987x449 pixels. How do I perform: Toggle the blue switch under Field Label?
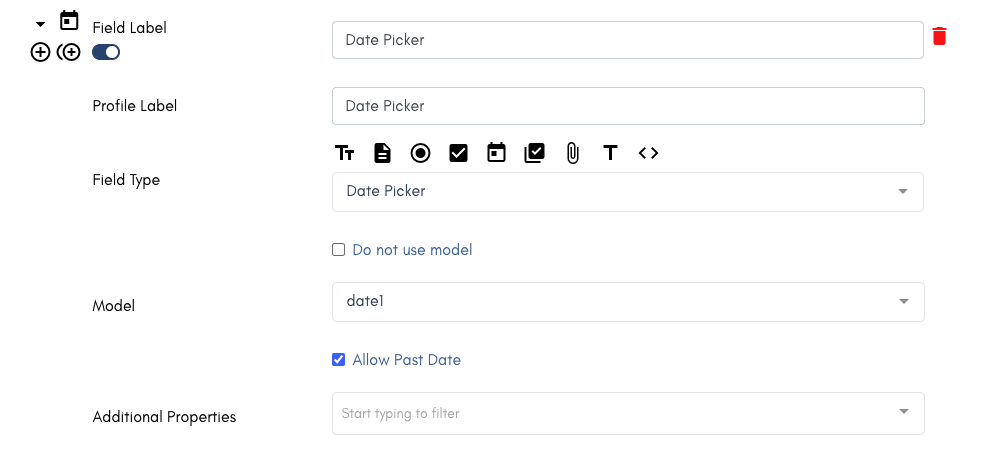pos(106,52)
